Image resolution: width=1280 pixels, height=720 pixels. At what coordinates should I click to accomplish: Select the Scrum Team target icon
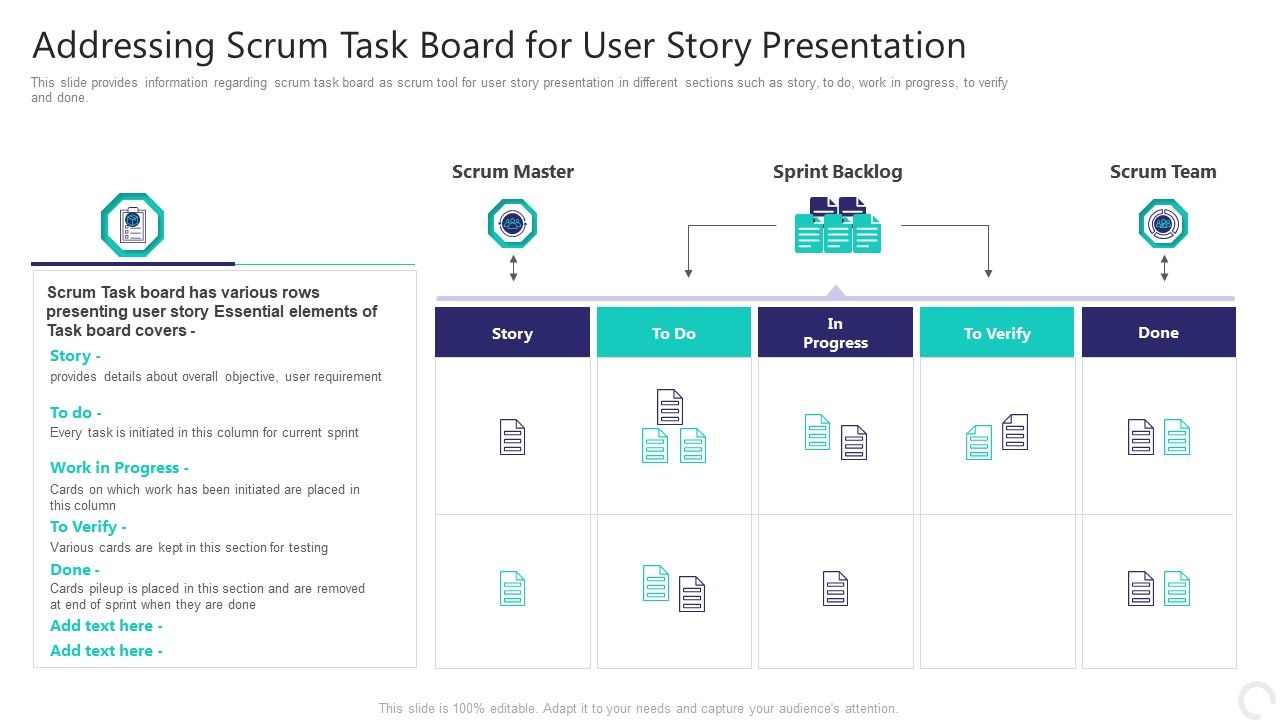click(x=1163, y=223)
